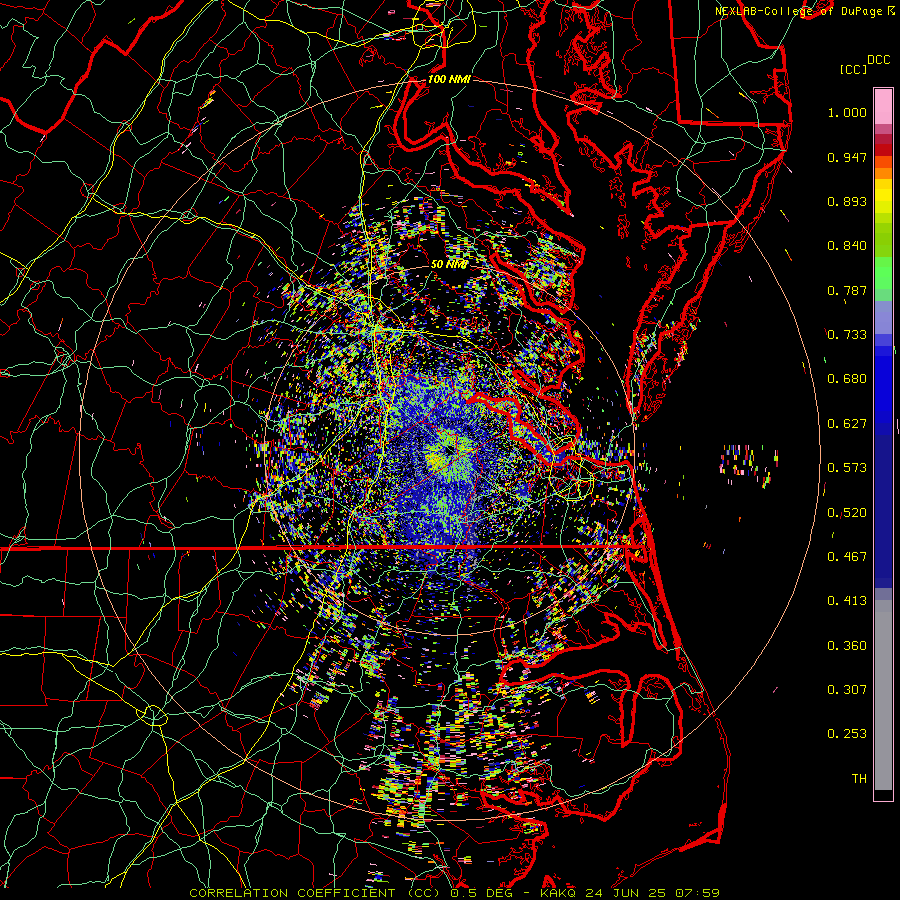Viewport: 900px width, 900px height.
Task: Click the 0.840 legend value
Action: [847, 246]
